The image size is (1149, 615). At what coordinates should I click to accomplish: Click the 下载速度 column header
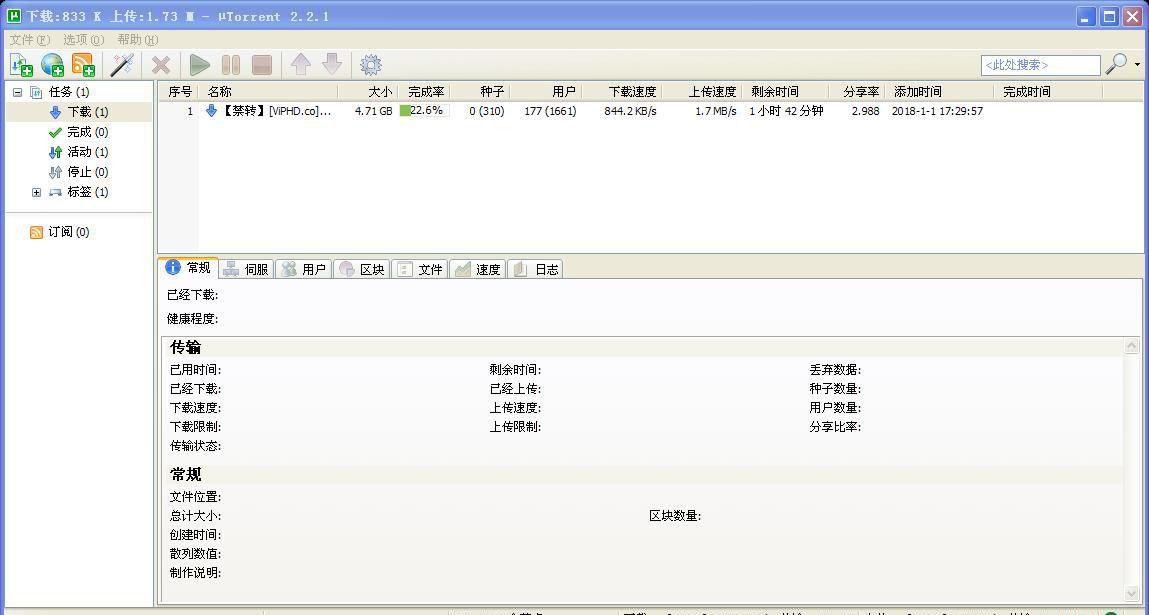tap(622, 92)
